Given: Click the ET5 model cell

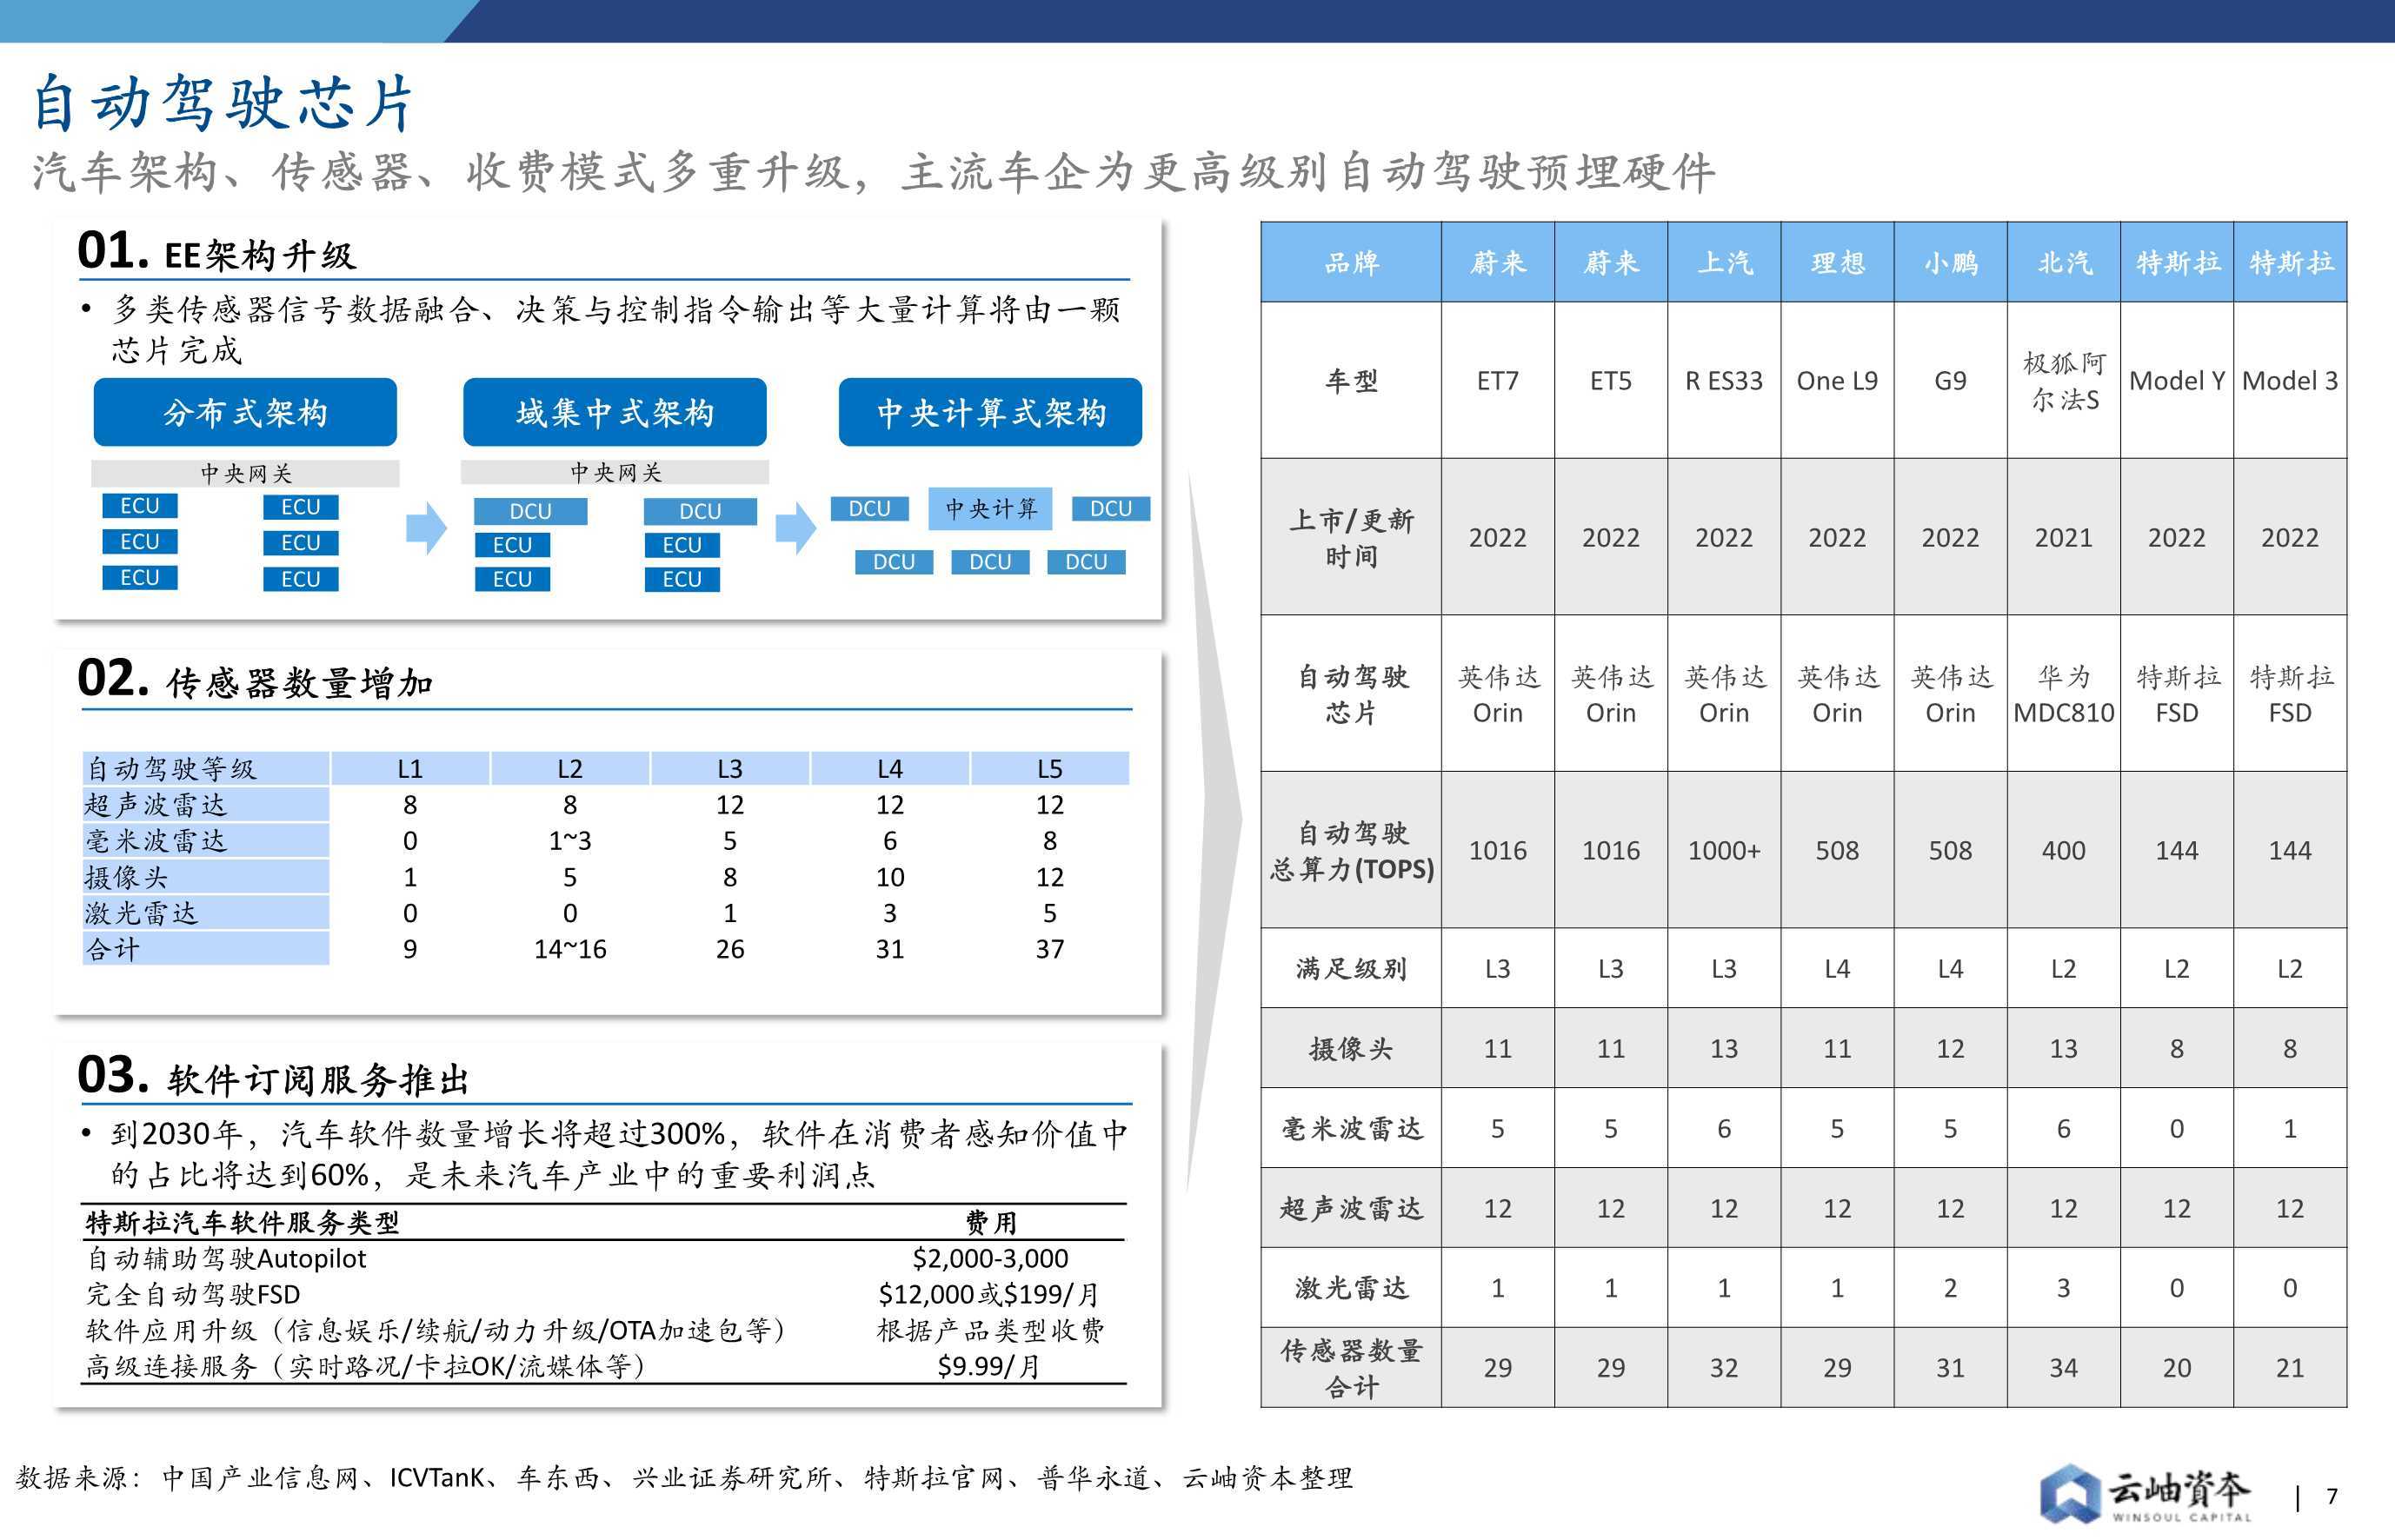Looking at the screenshot, I should click(1610, 381).
